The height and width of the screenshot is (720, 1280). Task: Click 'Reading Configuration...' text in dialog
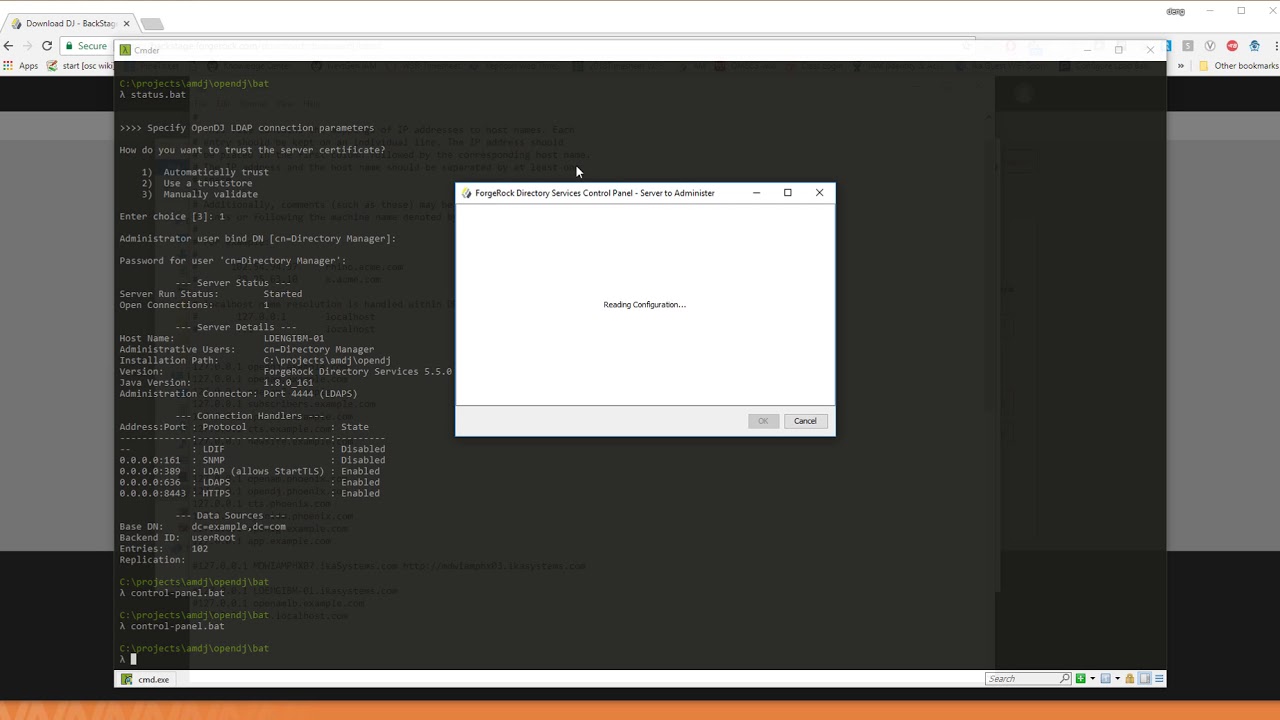click(645, 305)
